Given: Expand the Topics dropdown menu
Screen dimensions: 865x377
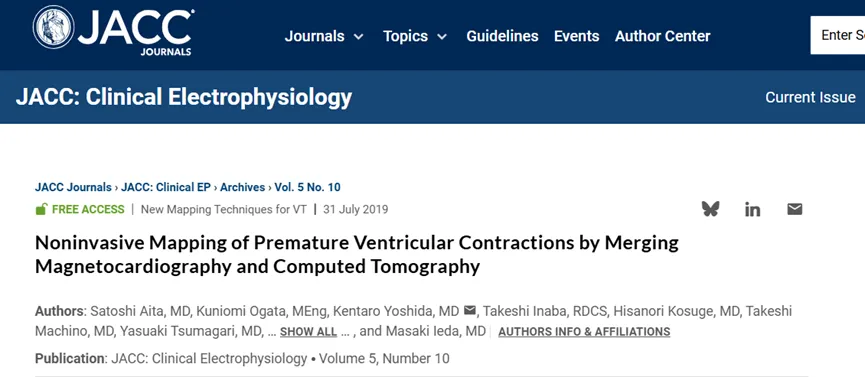Looking at the screenshot, I should pos(415,36).
